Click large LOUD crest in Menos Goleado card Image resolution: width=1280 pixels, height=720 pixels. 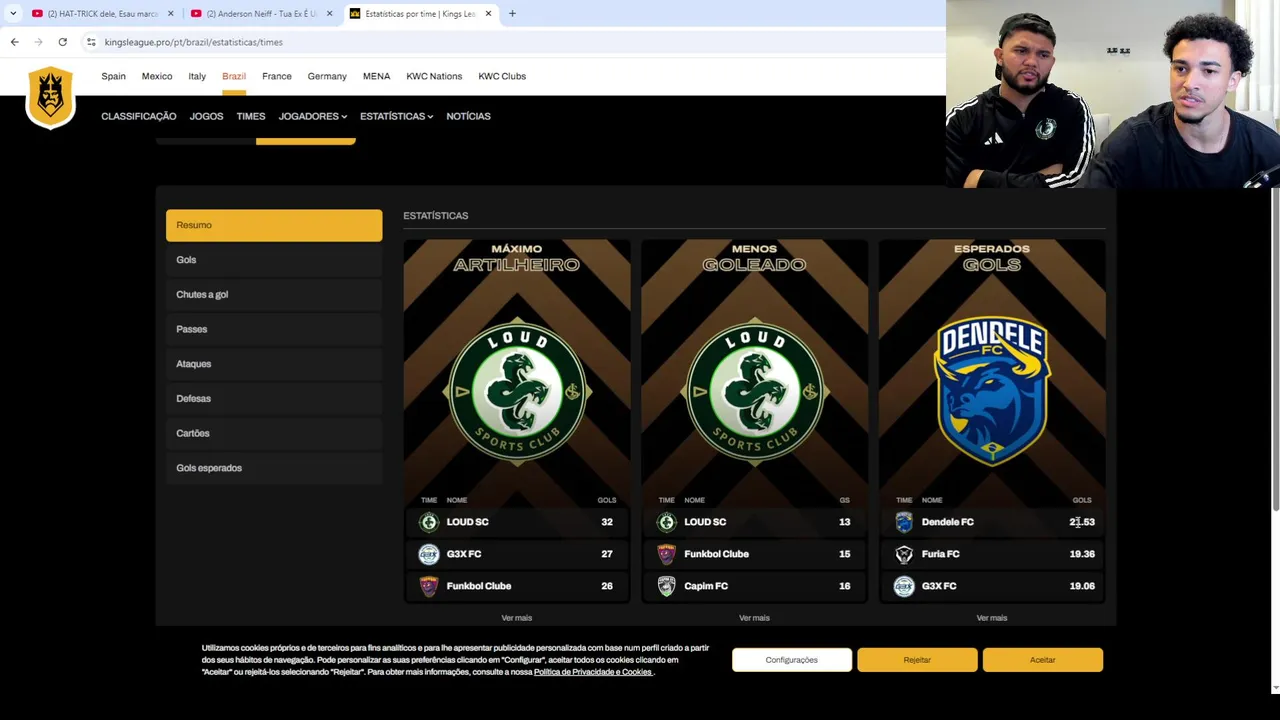click(x=755, y=392)
